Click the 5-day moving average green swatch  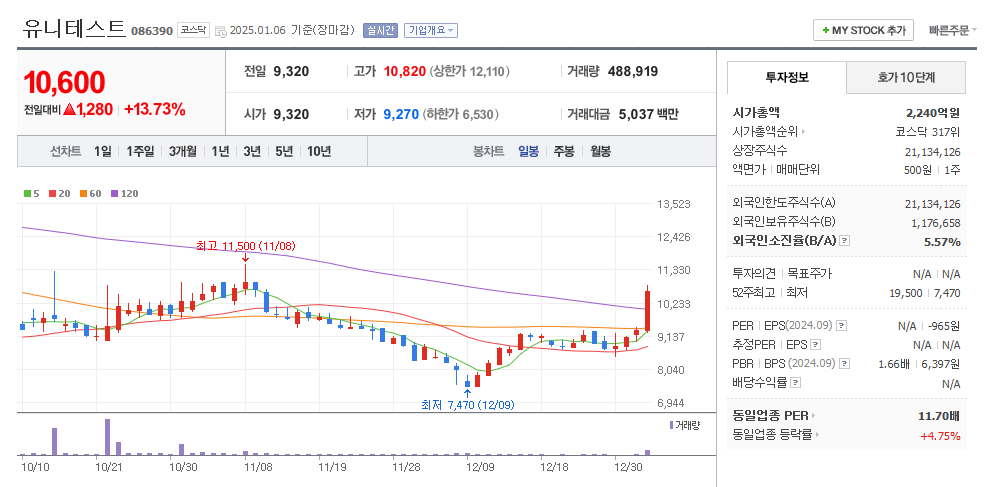point(26,194)
